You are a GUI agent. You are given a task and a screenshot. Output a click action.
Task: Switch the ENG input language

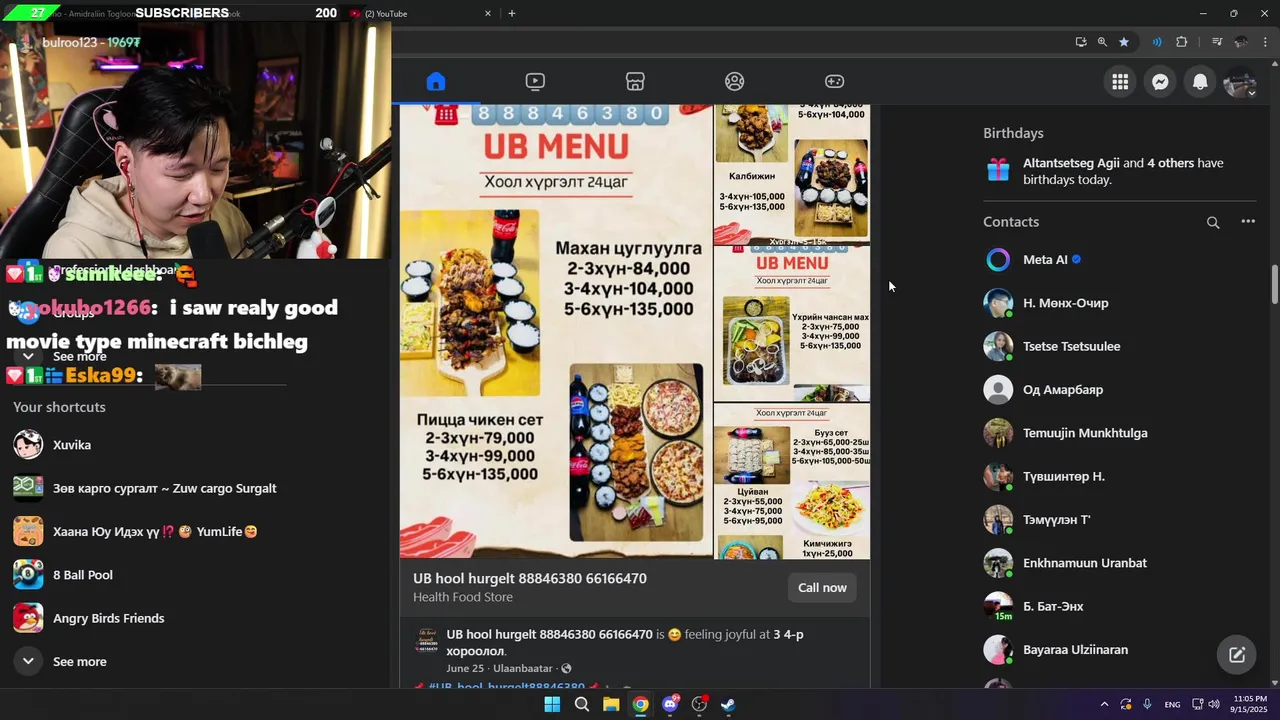pos(1172,704)
